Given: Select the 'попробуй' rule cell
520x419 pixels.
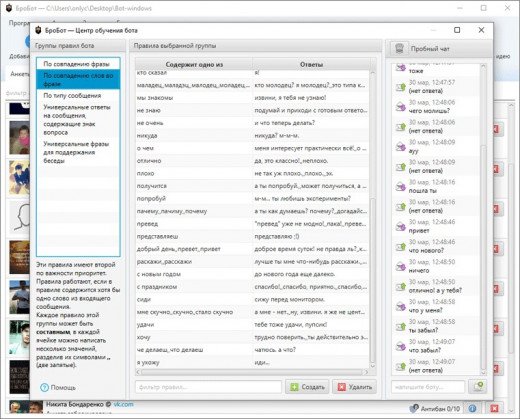Looking at the screenshot, I should click(194, 199).
